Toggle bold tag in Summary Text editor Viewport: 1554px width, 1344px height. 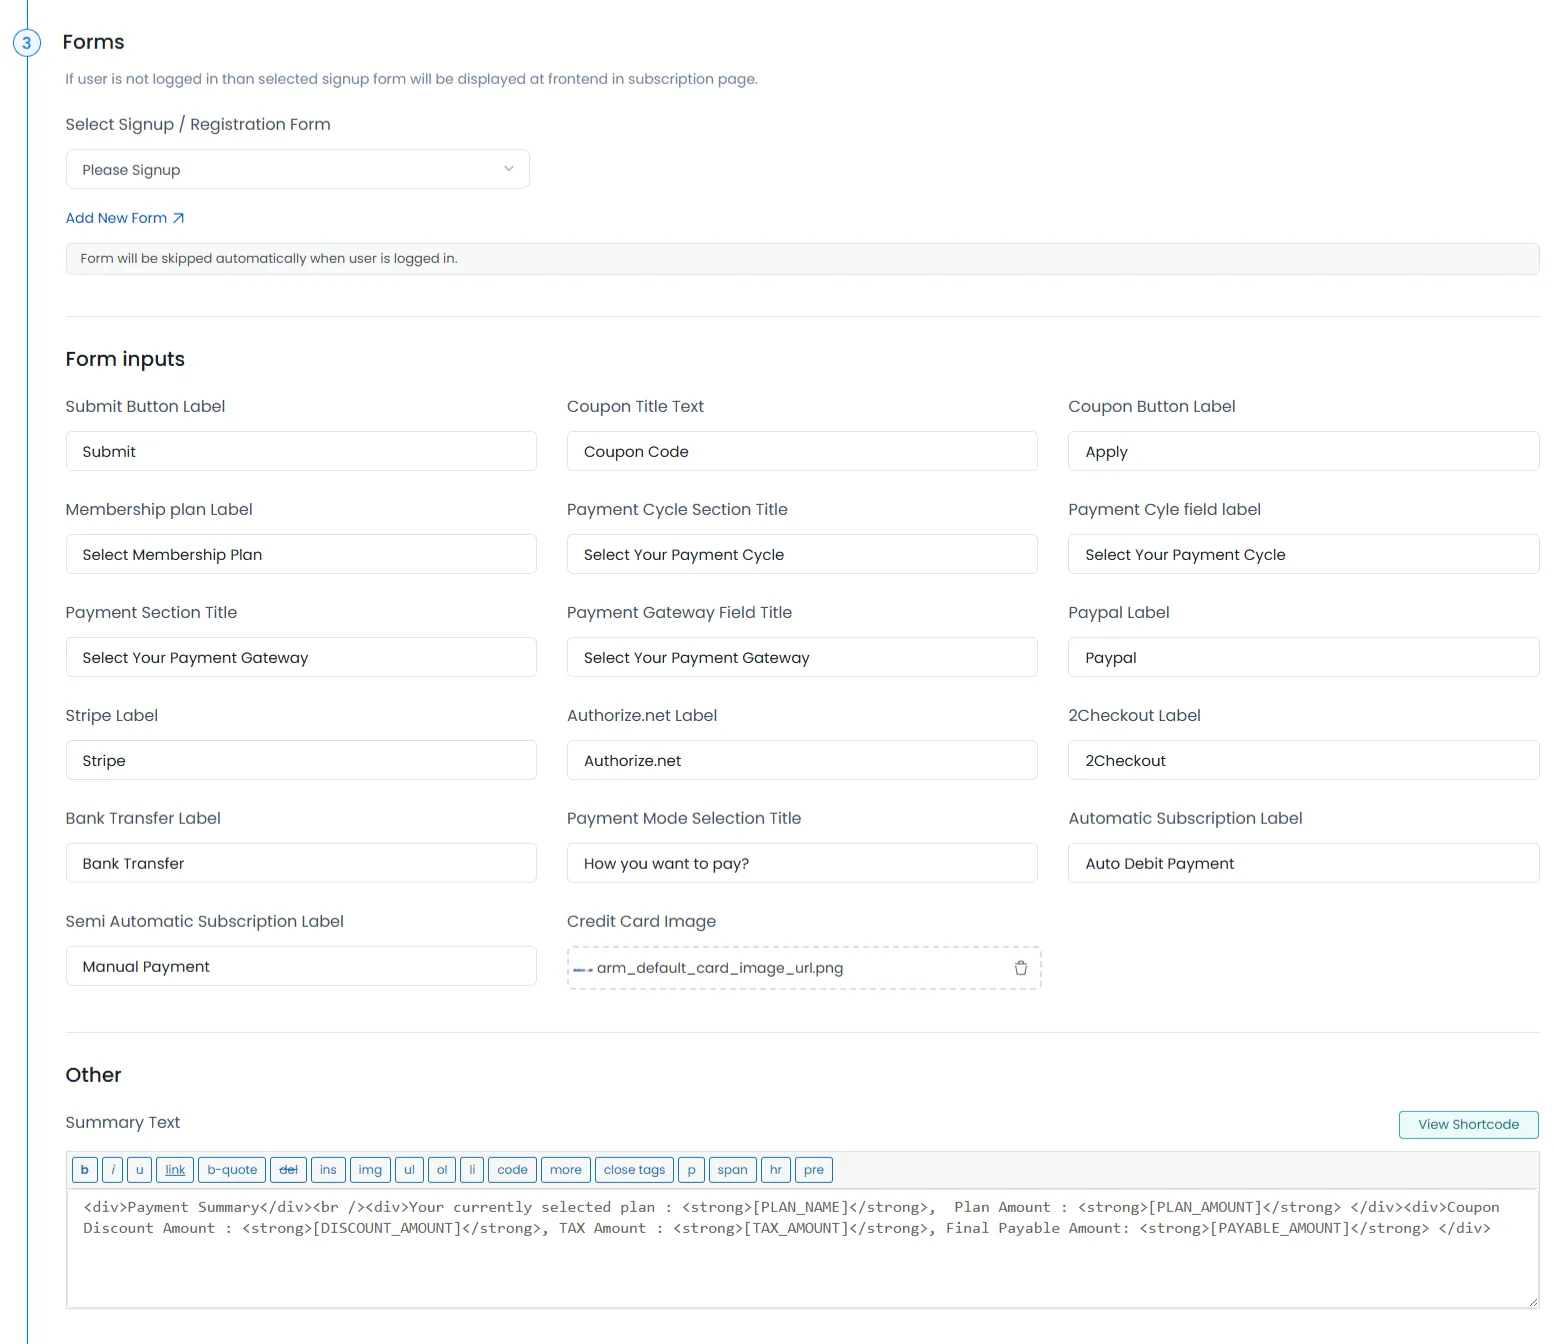(x=84, y=1169)
